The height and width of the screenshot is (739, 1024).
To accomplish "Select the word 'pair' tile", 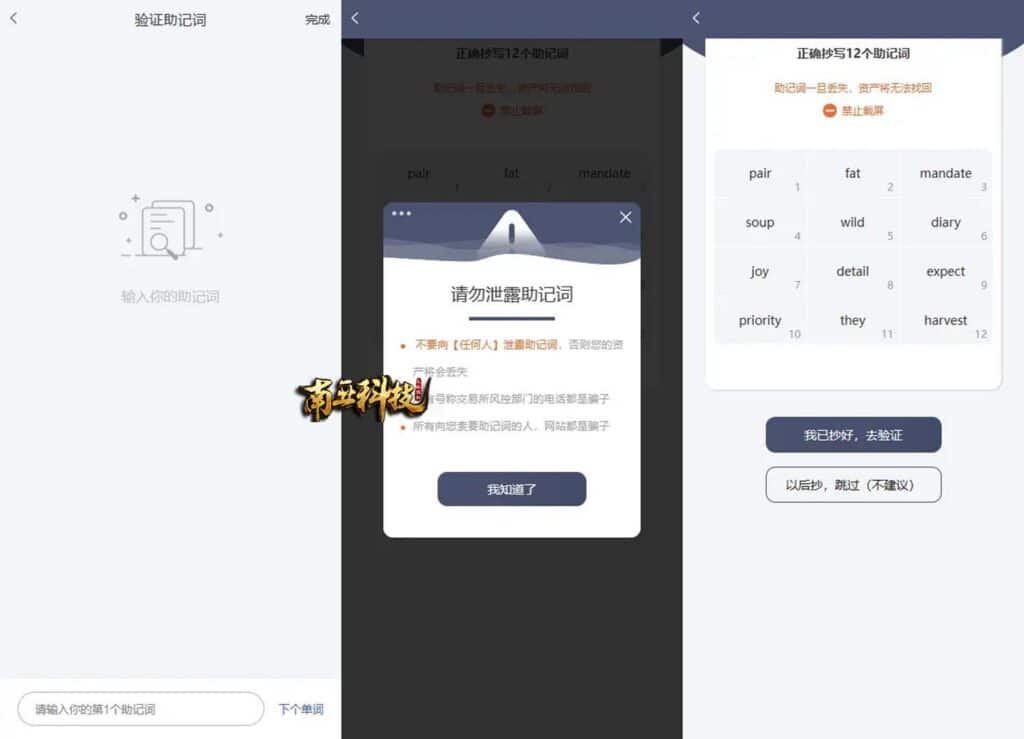I will tap(760, 174).
